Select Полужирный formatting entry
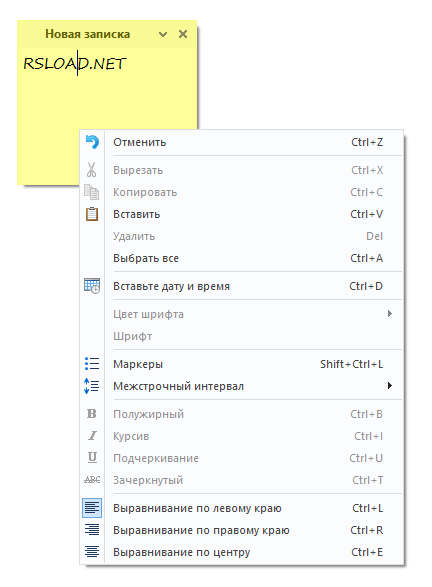 [242, 414]
